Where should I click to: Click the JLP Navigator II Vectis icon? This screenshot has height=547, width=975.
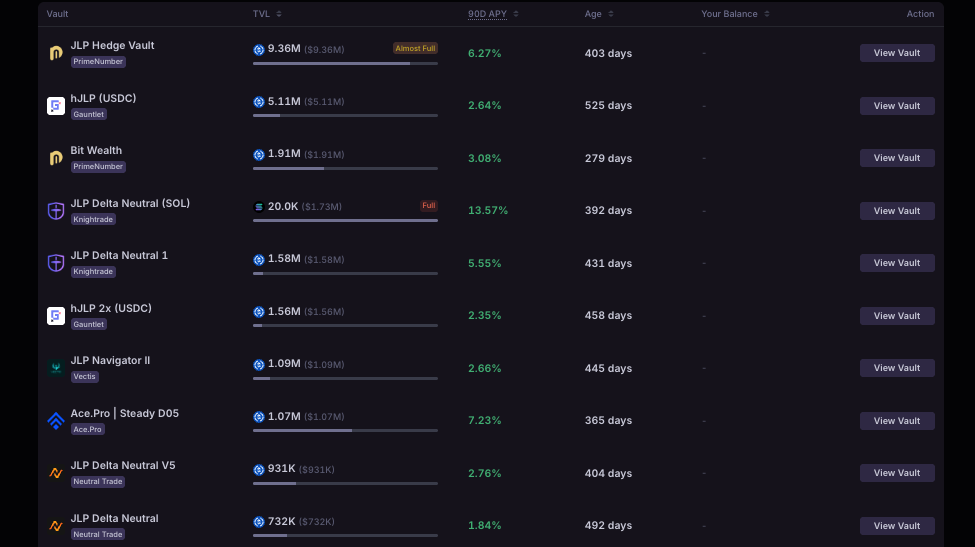coord(56,368)
